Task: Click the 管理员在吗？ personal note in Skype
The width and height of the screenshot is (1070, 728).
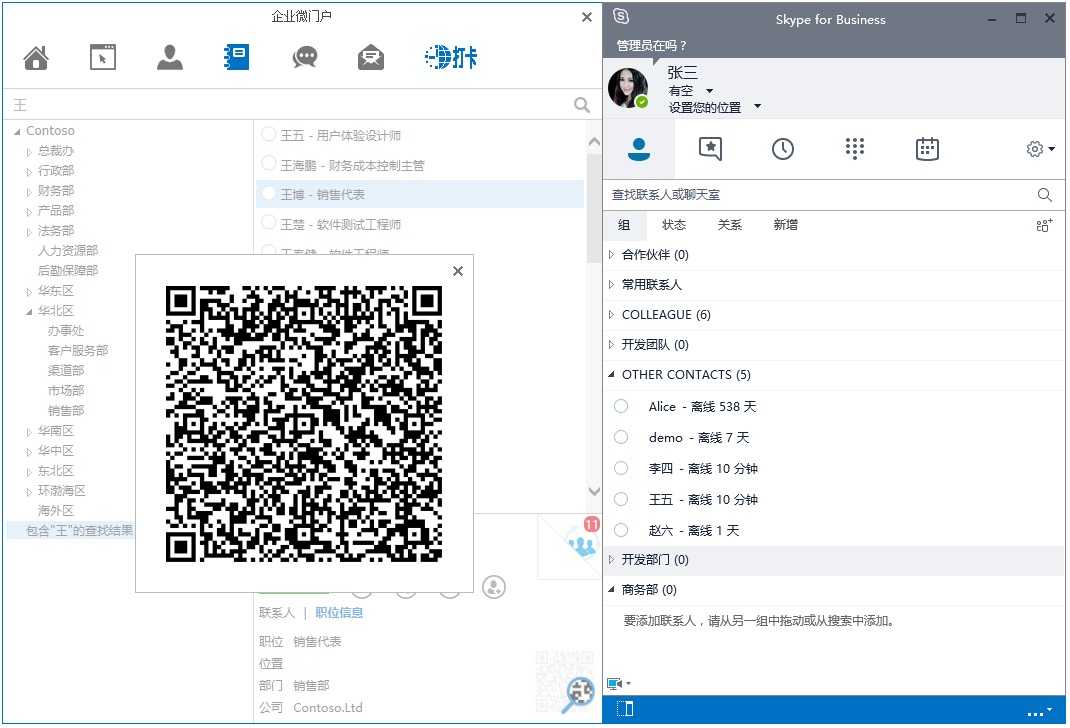Action: pyautogui.click(x=652, y=46)
